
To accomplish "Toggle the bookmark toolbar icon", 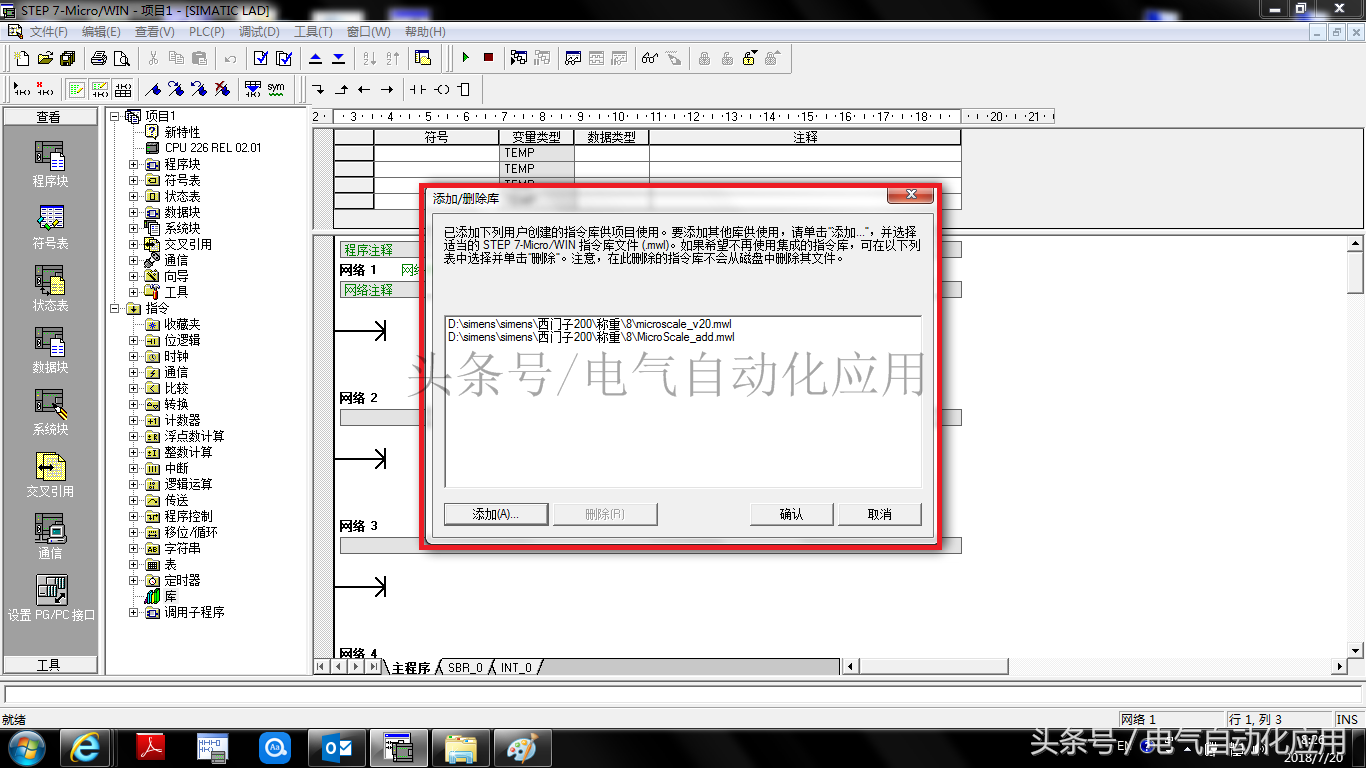I will tap(153, 89).
